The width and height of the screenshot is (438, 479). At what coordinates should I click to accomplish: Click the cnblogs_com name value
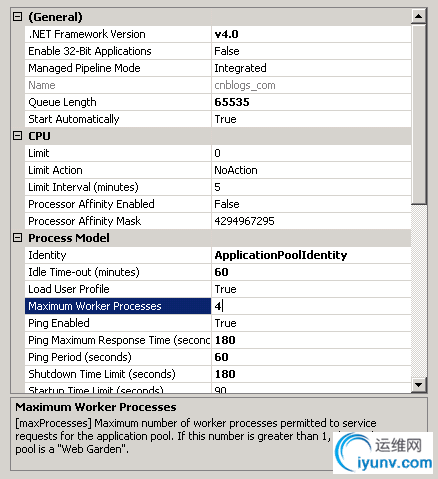(x=311, y=85)
